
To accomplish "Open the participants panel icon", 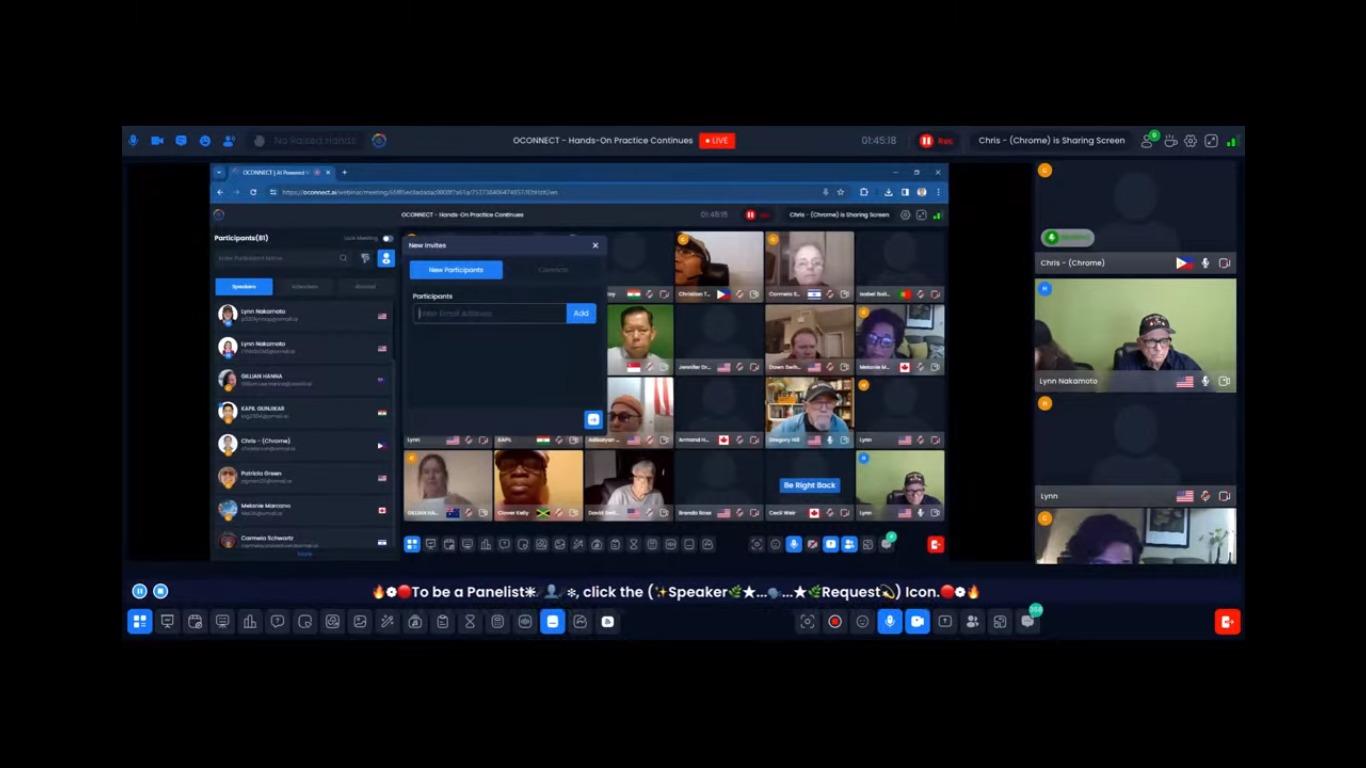I will pyautogui.click(x=972, y=622).
